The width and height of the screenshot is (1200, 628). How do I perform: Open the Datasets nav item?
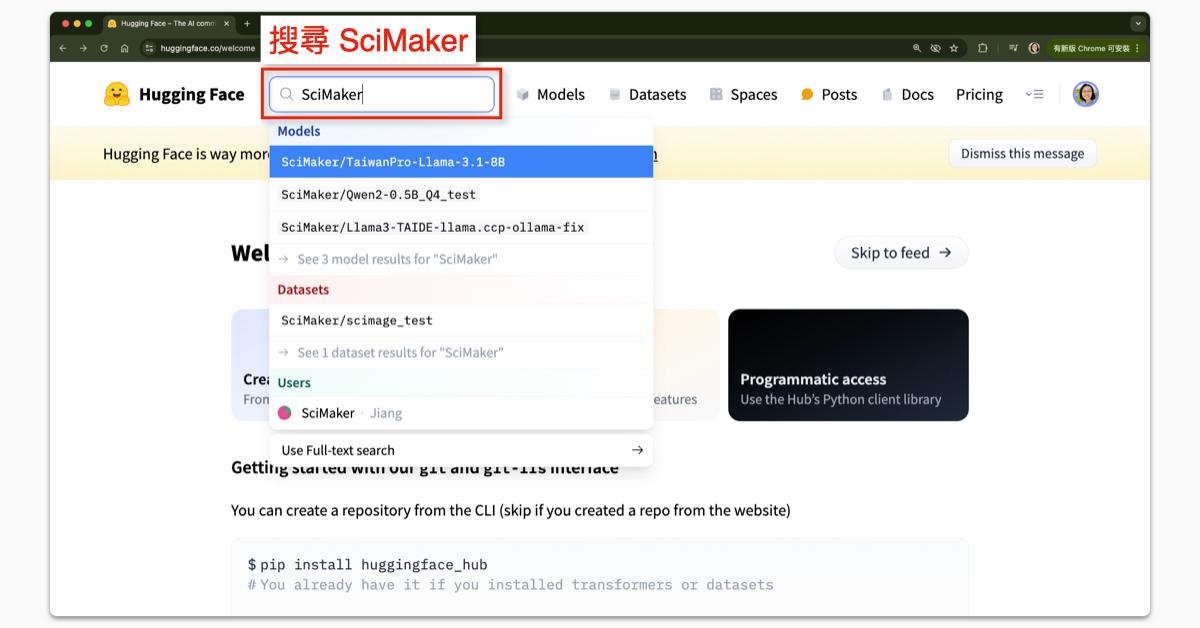pos(647,94)
